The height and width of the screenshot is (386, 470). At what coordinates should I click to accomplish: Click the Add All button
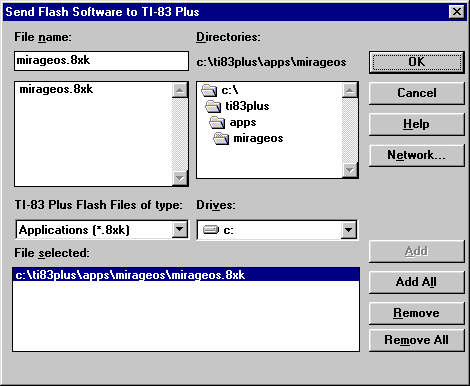click(417, 282)
